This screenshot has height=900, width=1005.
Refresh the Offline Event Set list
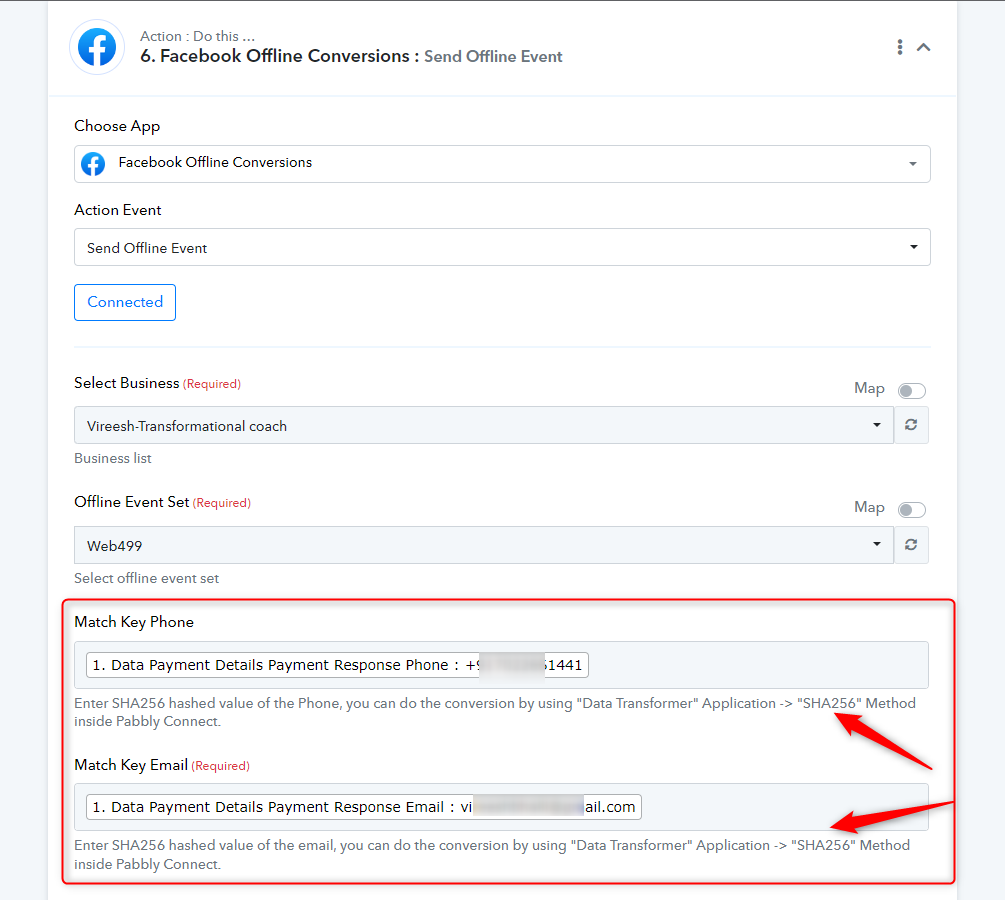click(911, 545)
